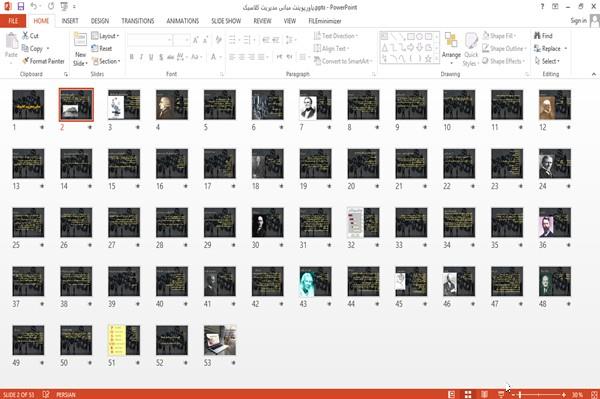Toggle text Shadow formatting
This screenshot has width=600, height=399.
click(161, 57)
